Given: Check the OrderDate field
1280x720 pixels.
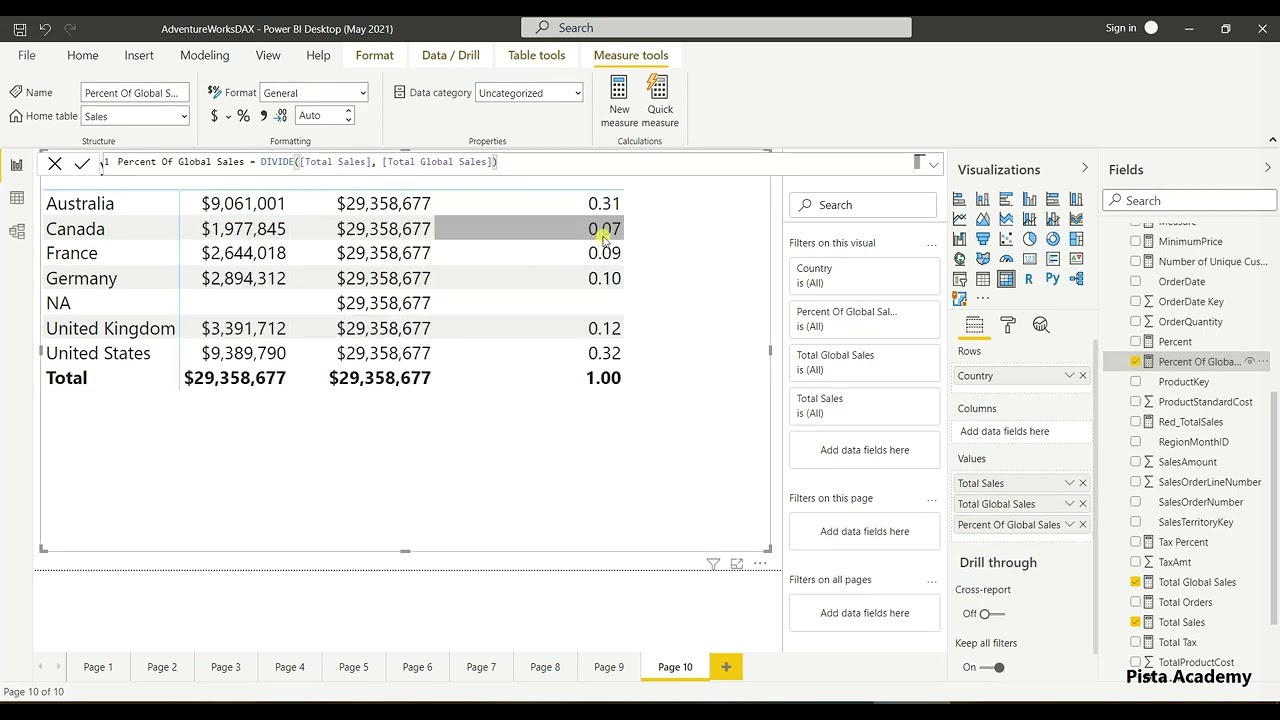Looking at the screenshot, I should pos(1135,281).
